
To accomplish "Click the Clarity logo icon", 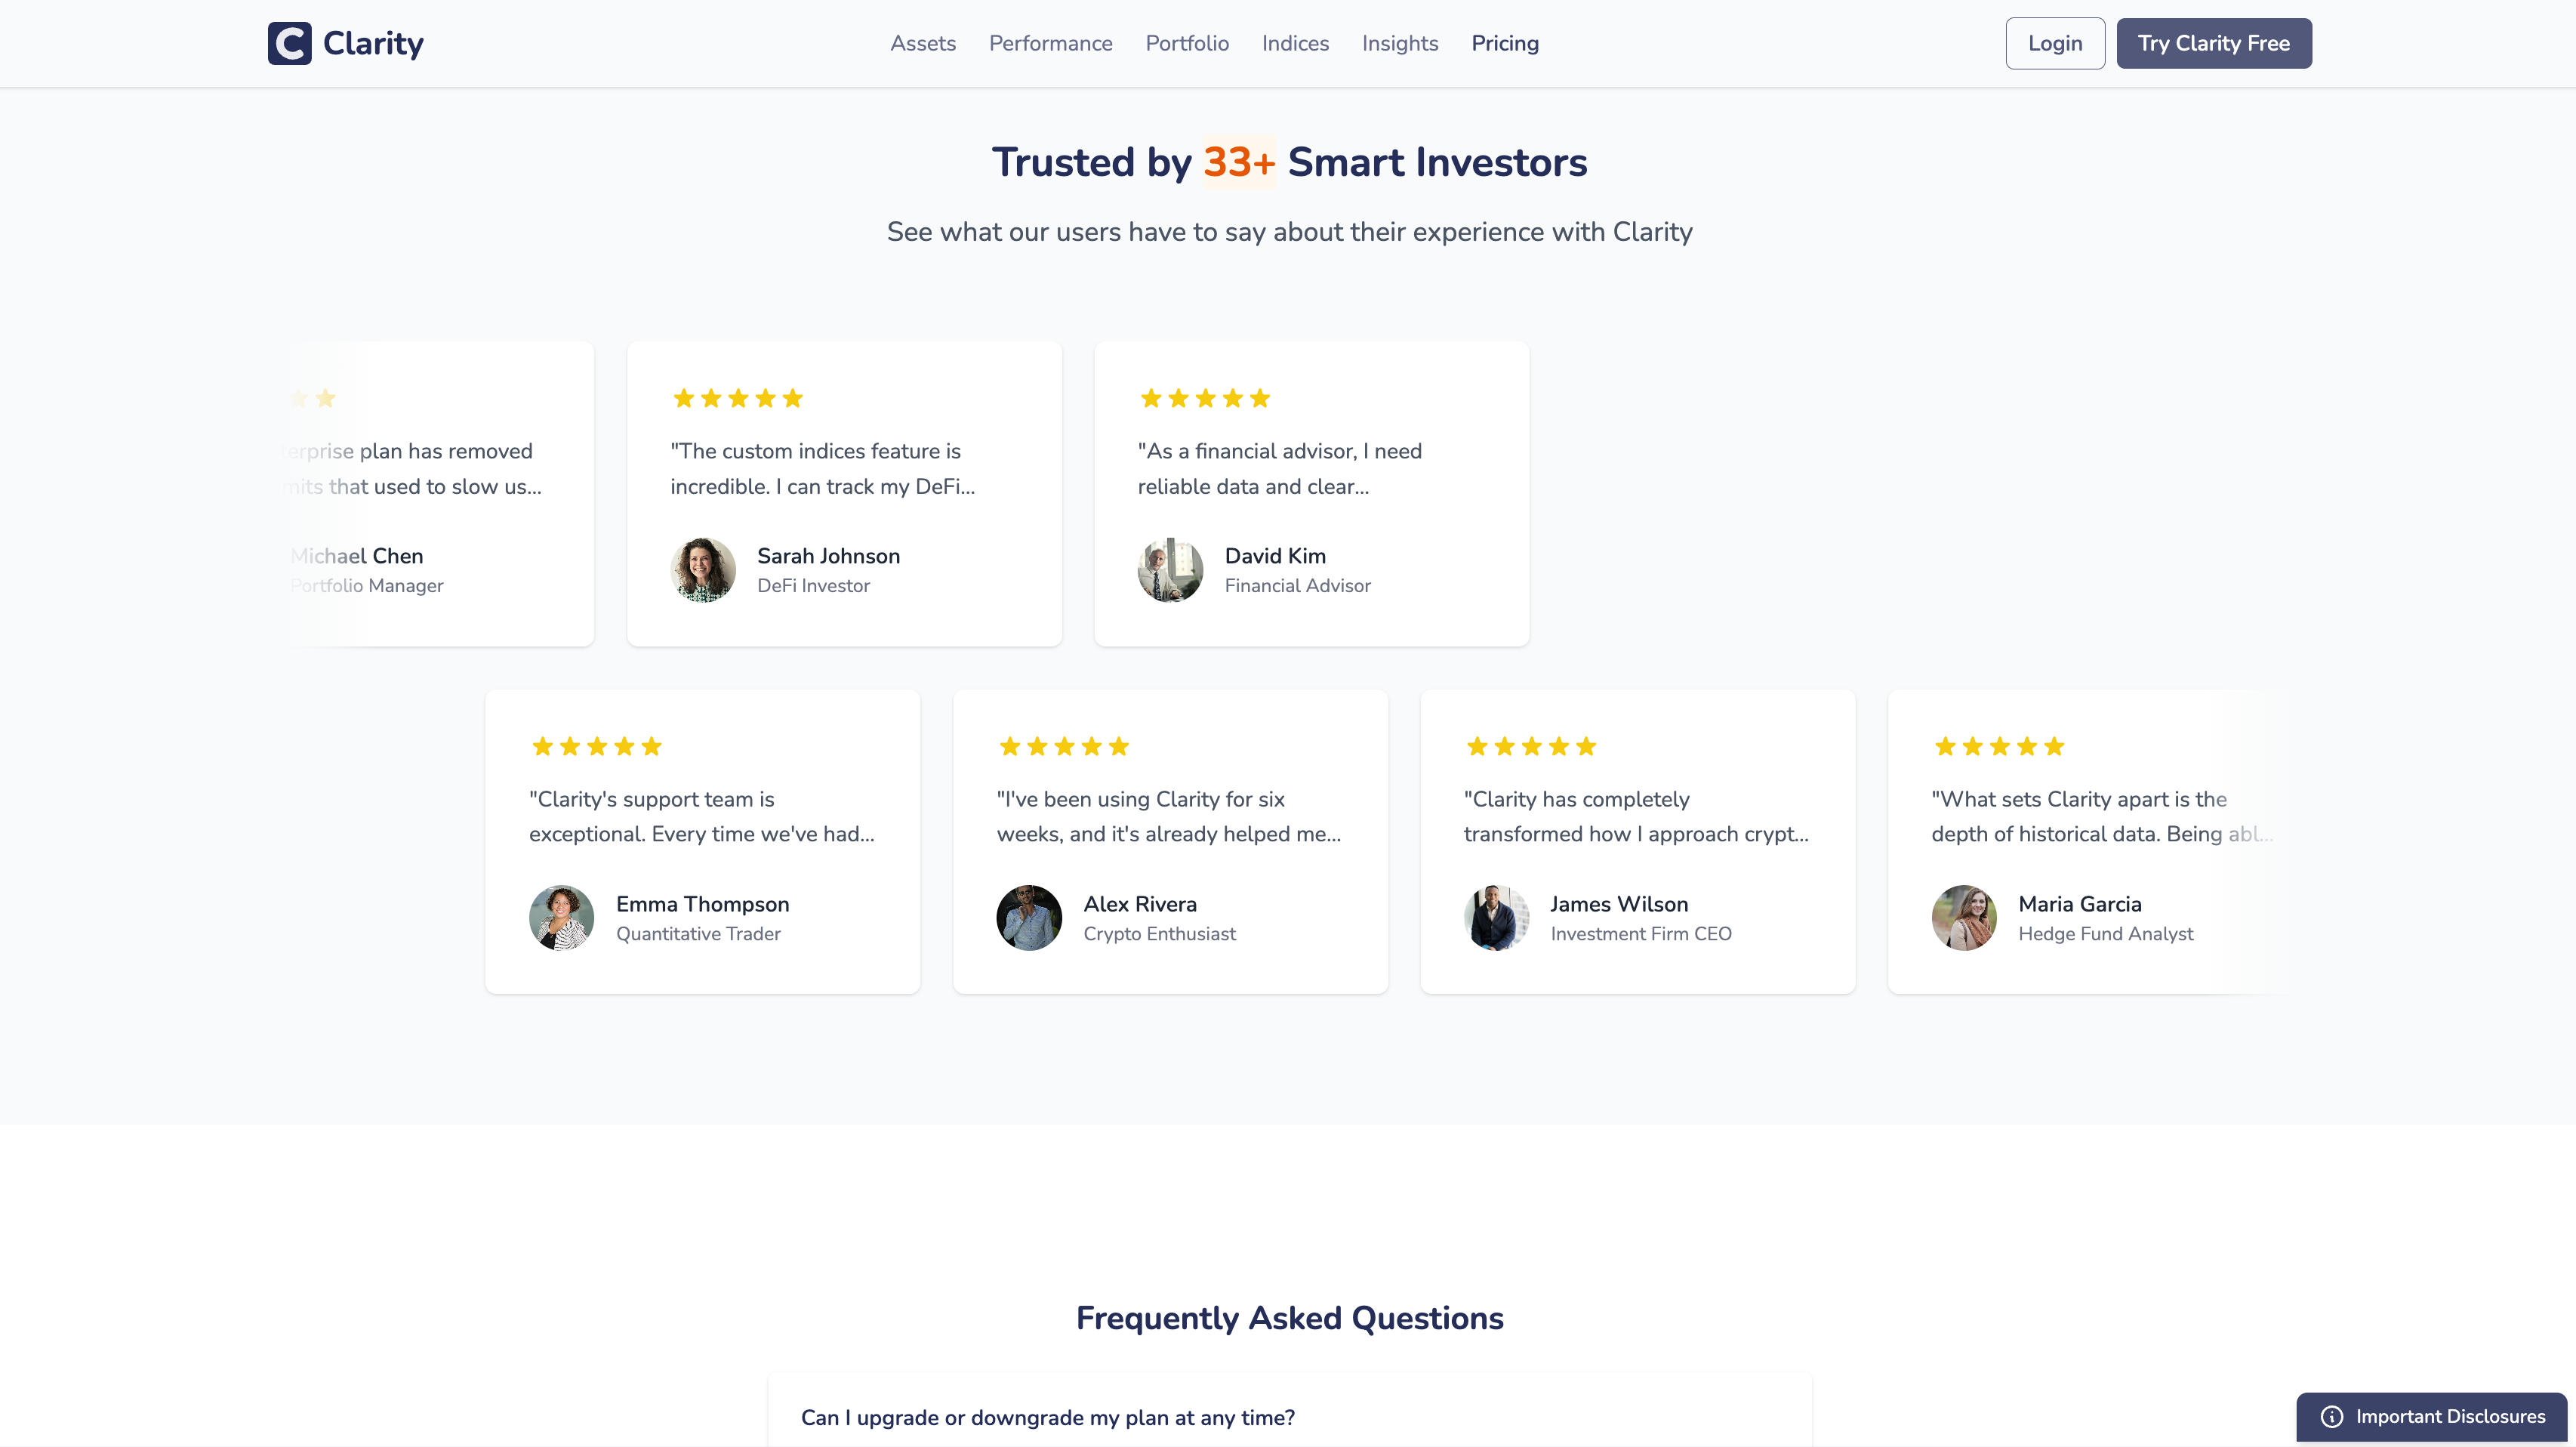I will [x=289, y=43].
